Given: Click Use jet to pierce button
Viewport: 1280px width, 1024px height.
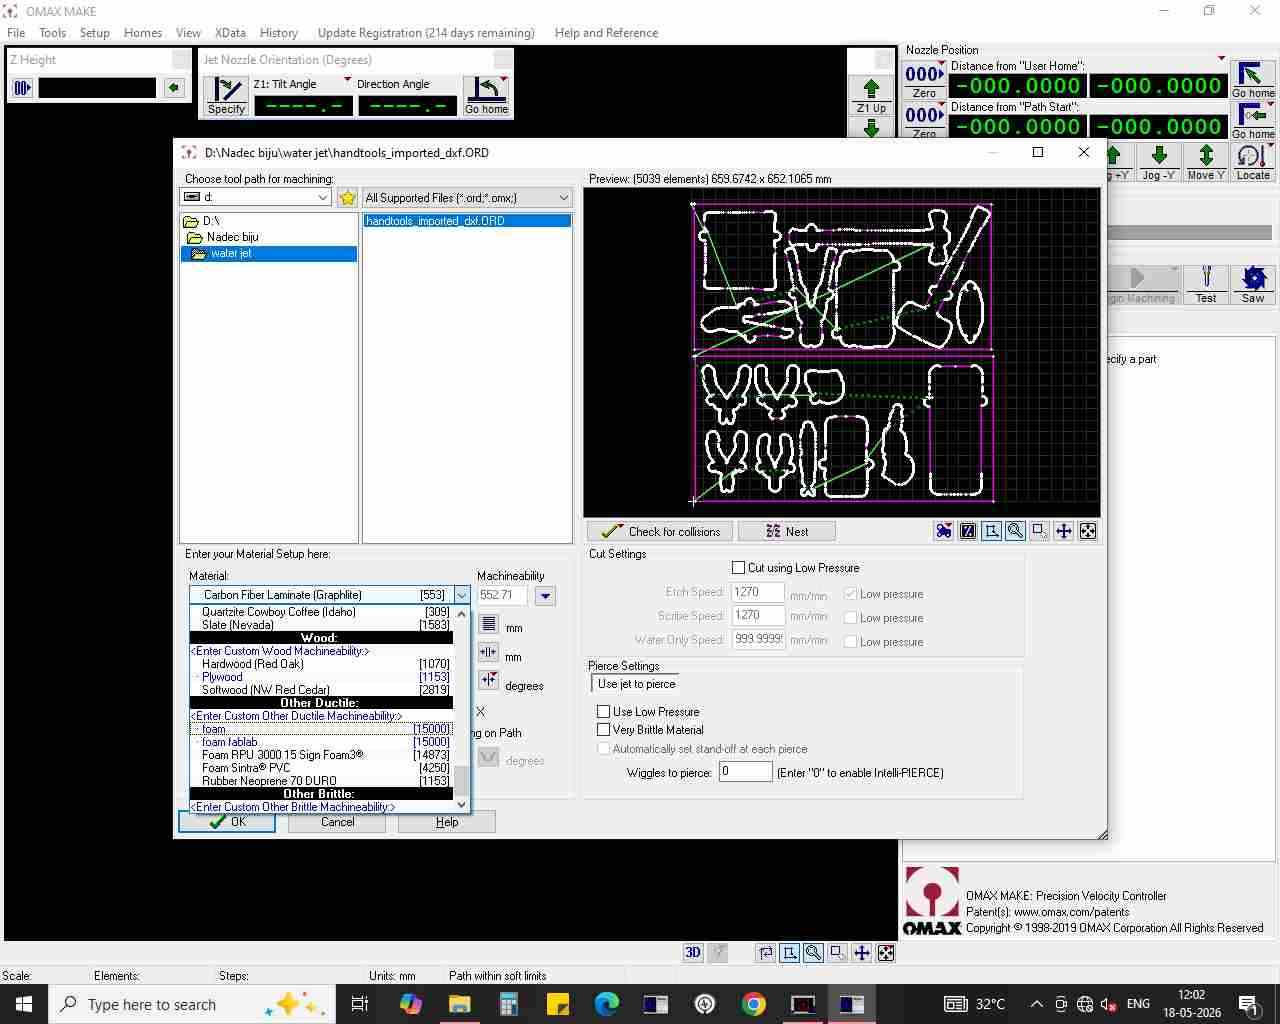Looking at the screenshot, I should coord(636,684).
